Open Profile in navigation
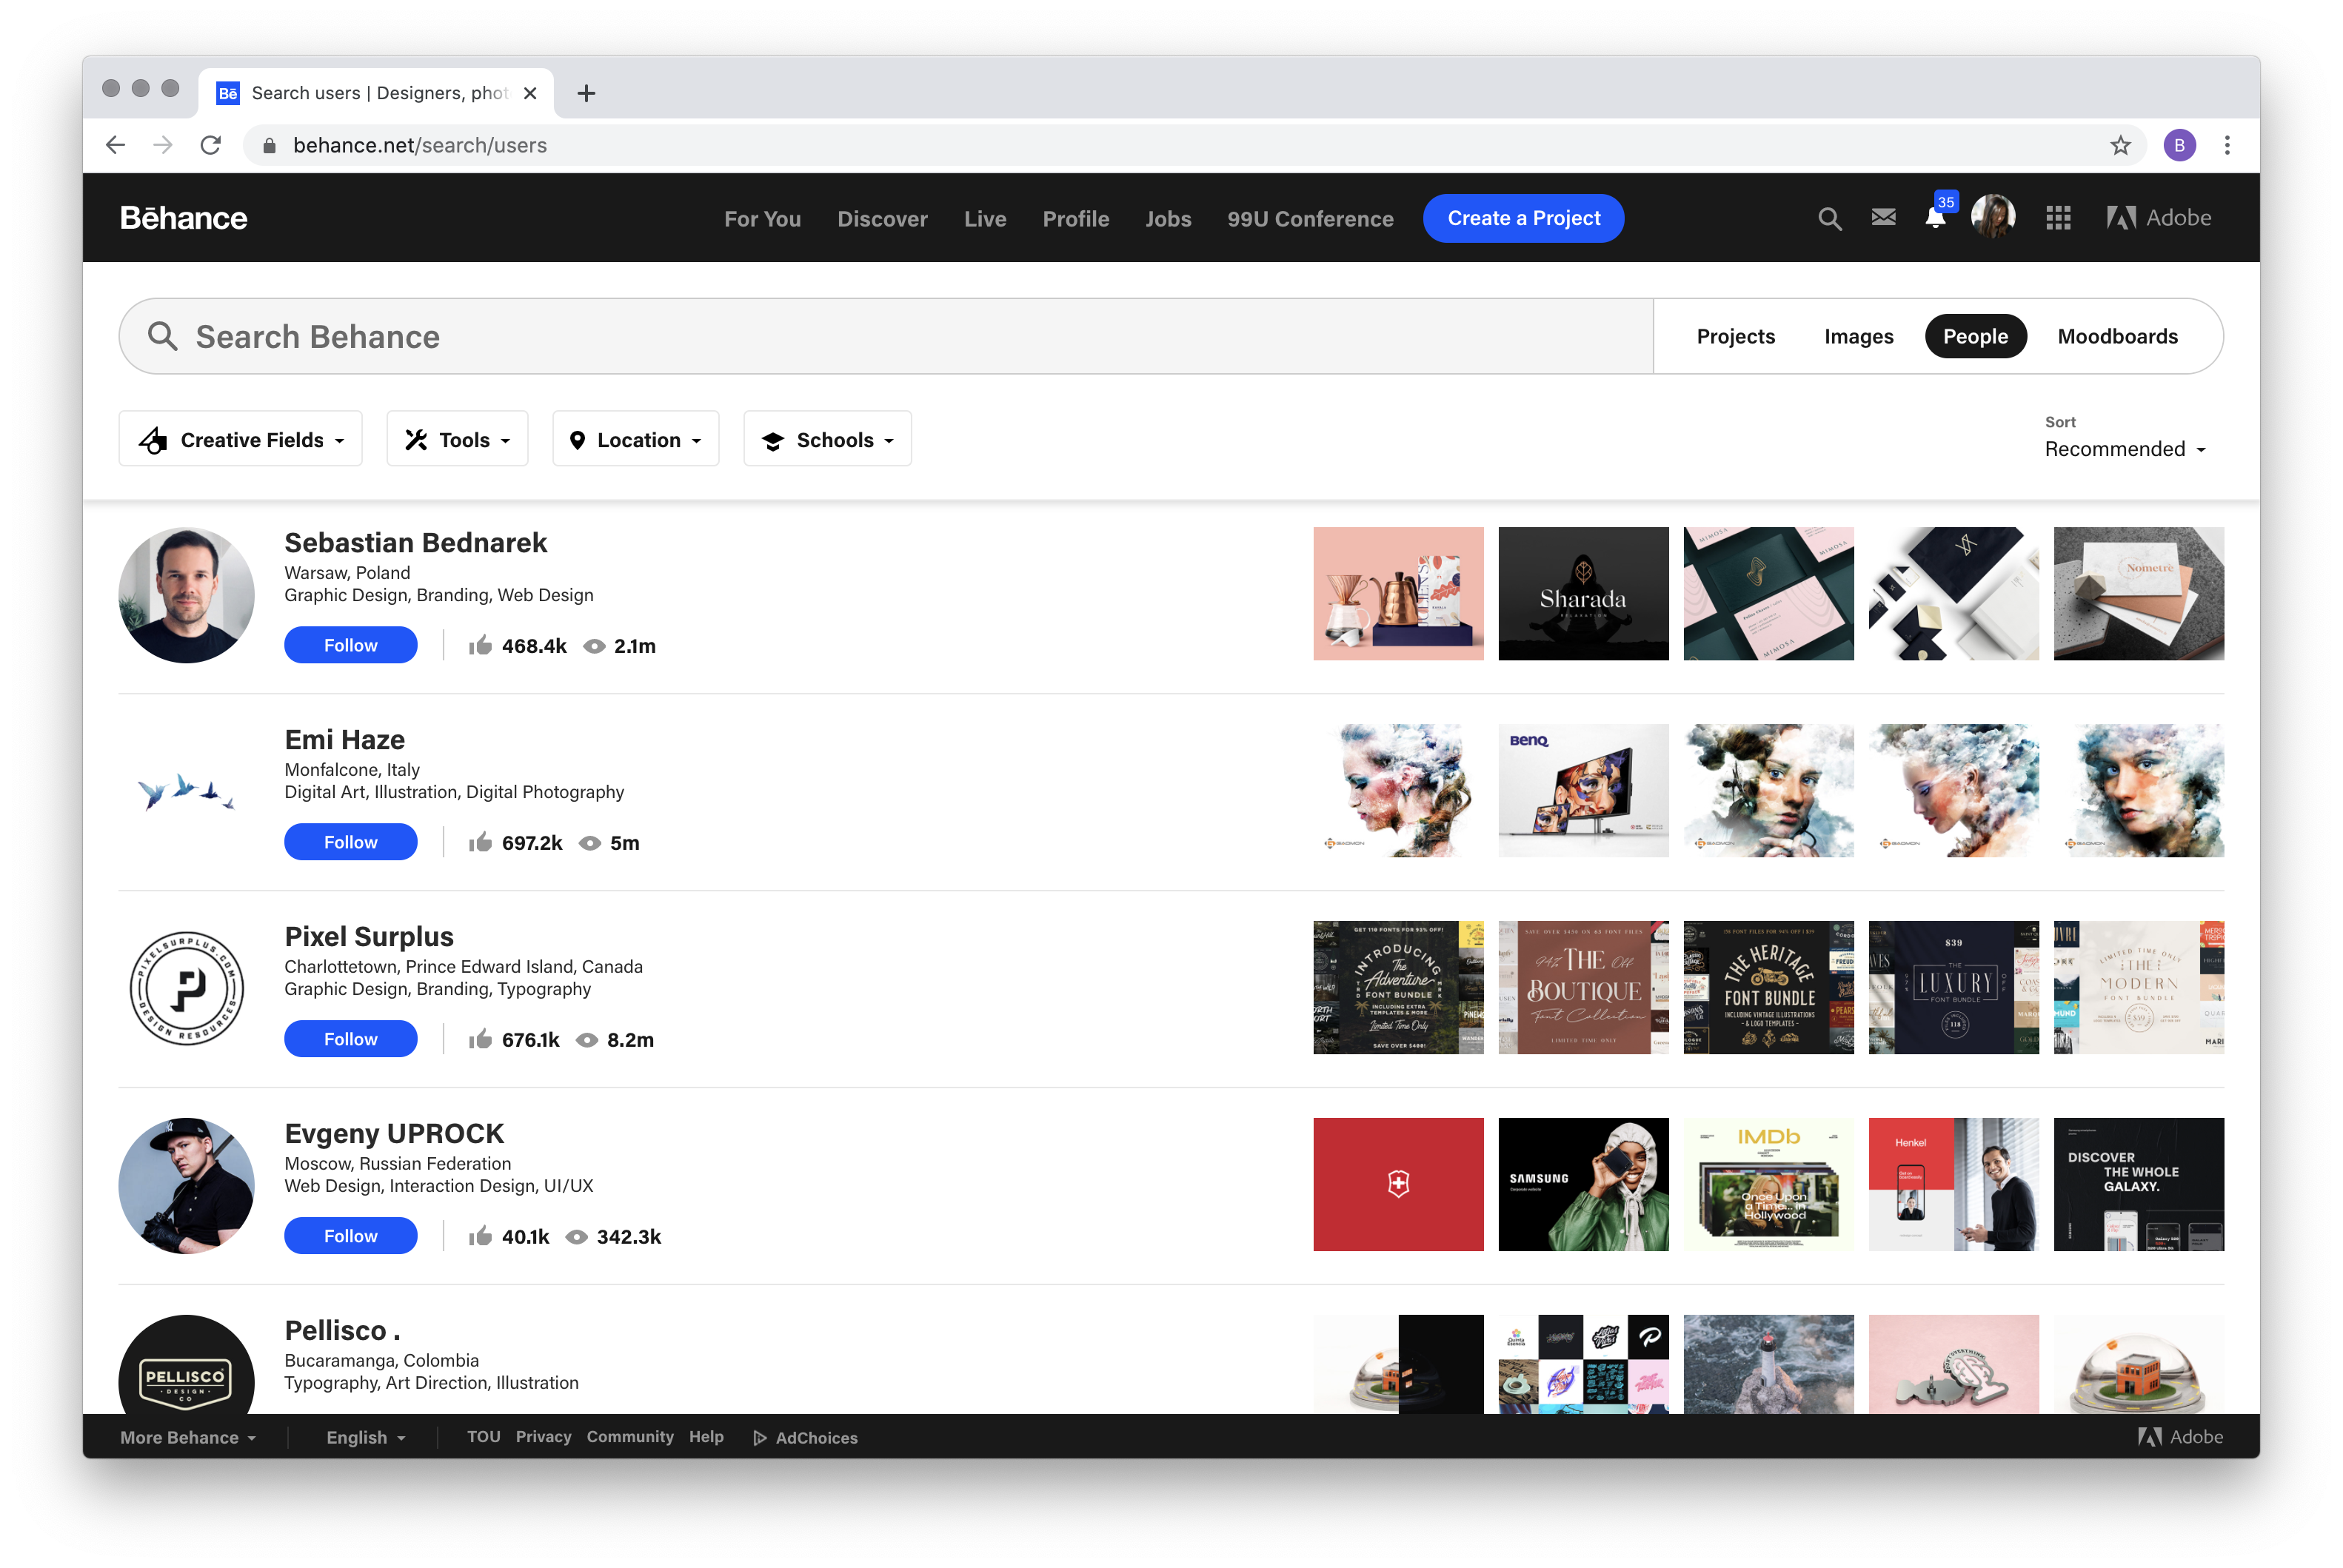This screenshot has height=1568, width=2343. [1076, 218]
